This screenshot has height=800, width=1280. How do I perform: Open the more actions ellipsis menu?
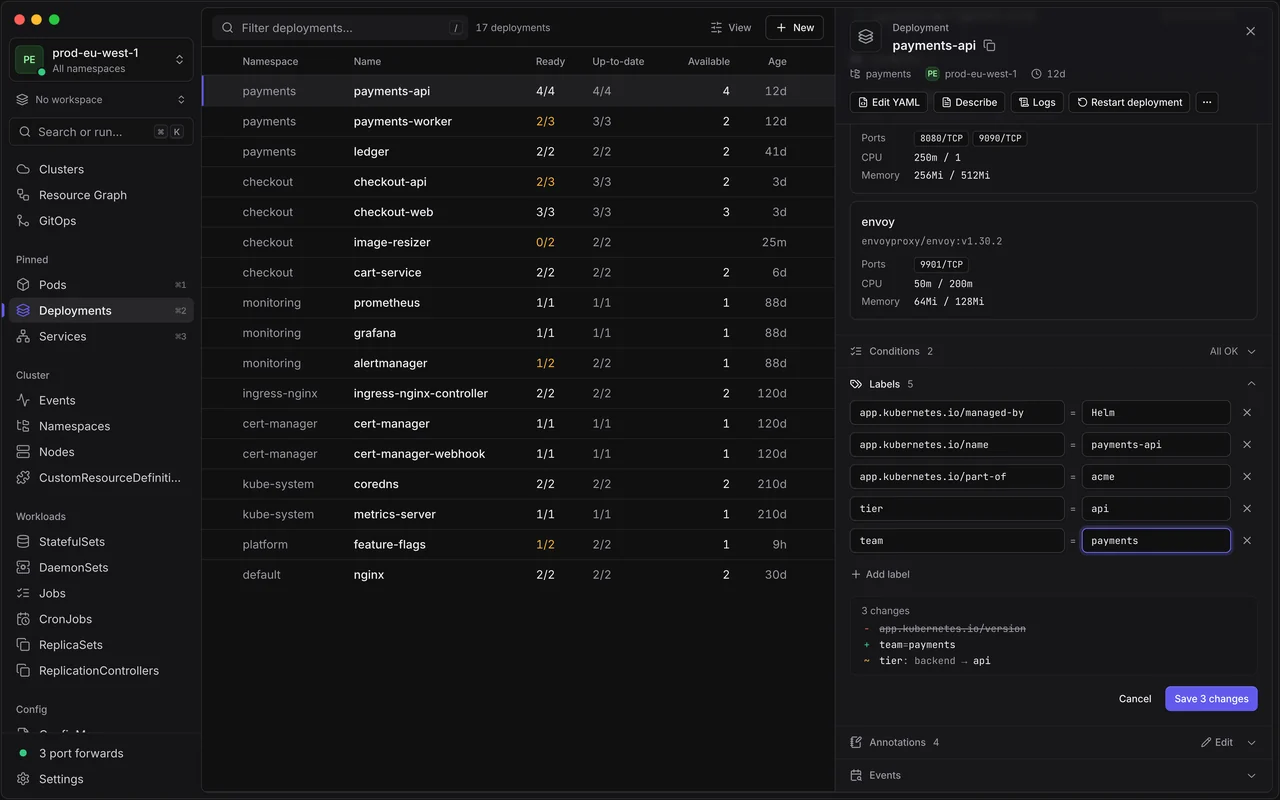[x=1207, y=102]
